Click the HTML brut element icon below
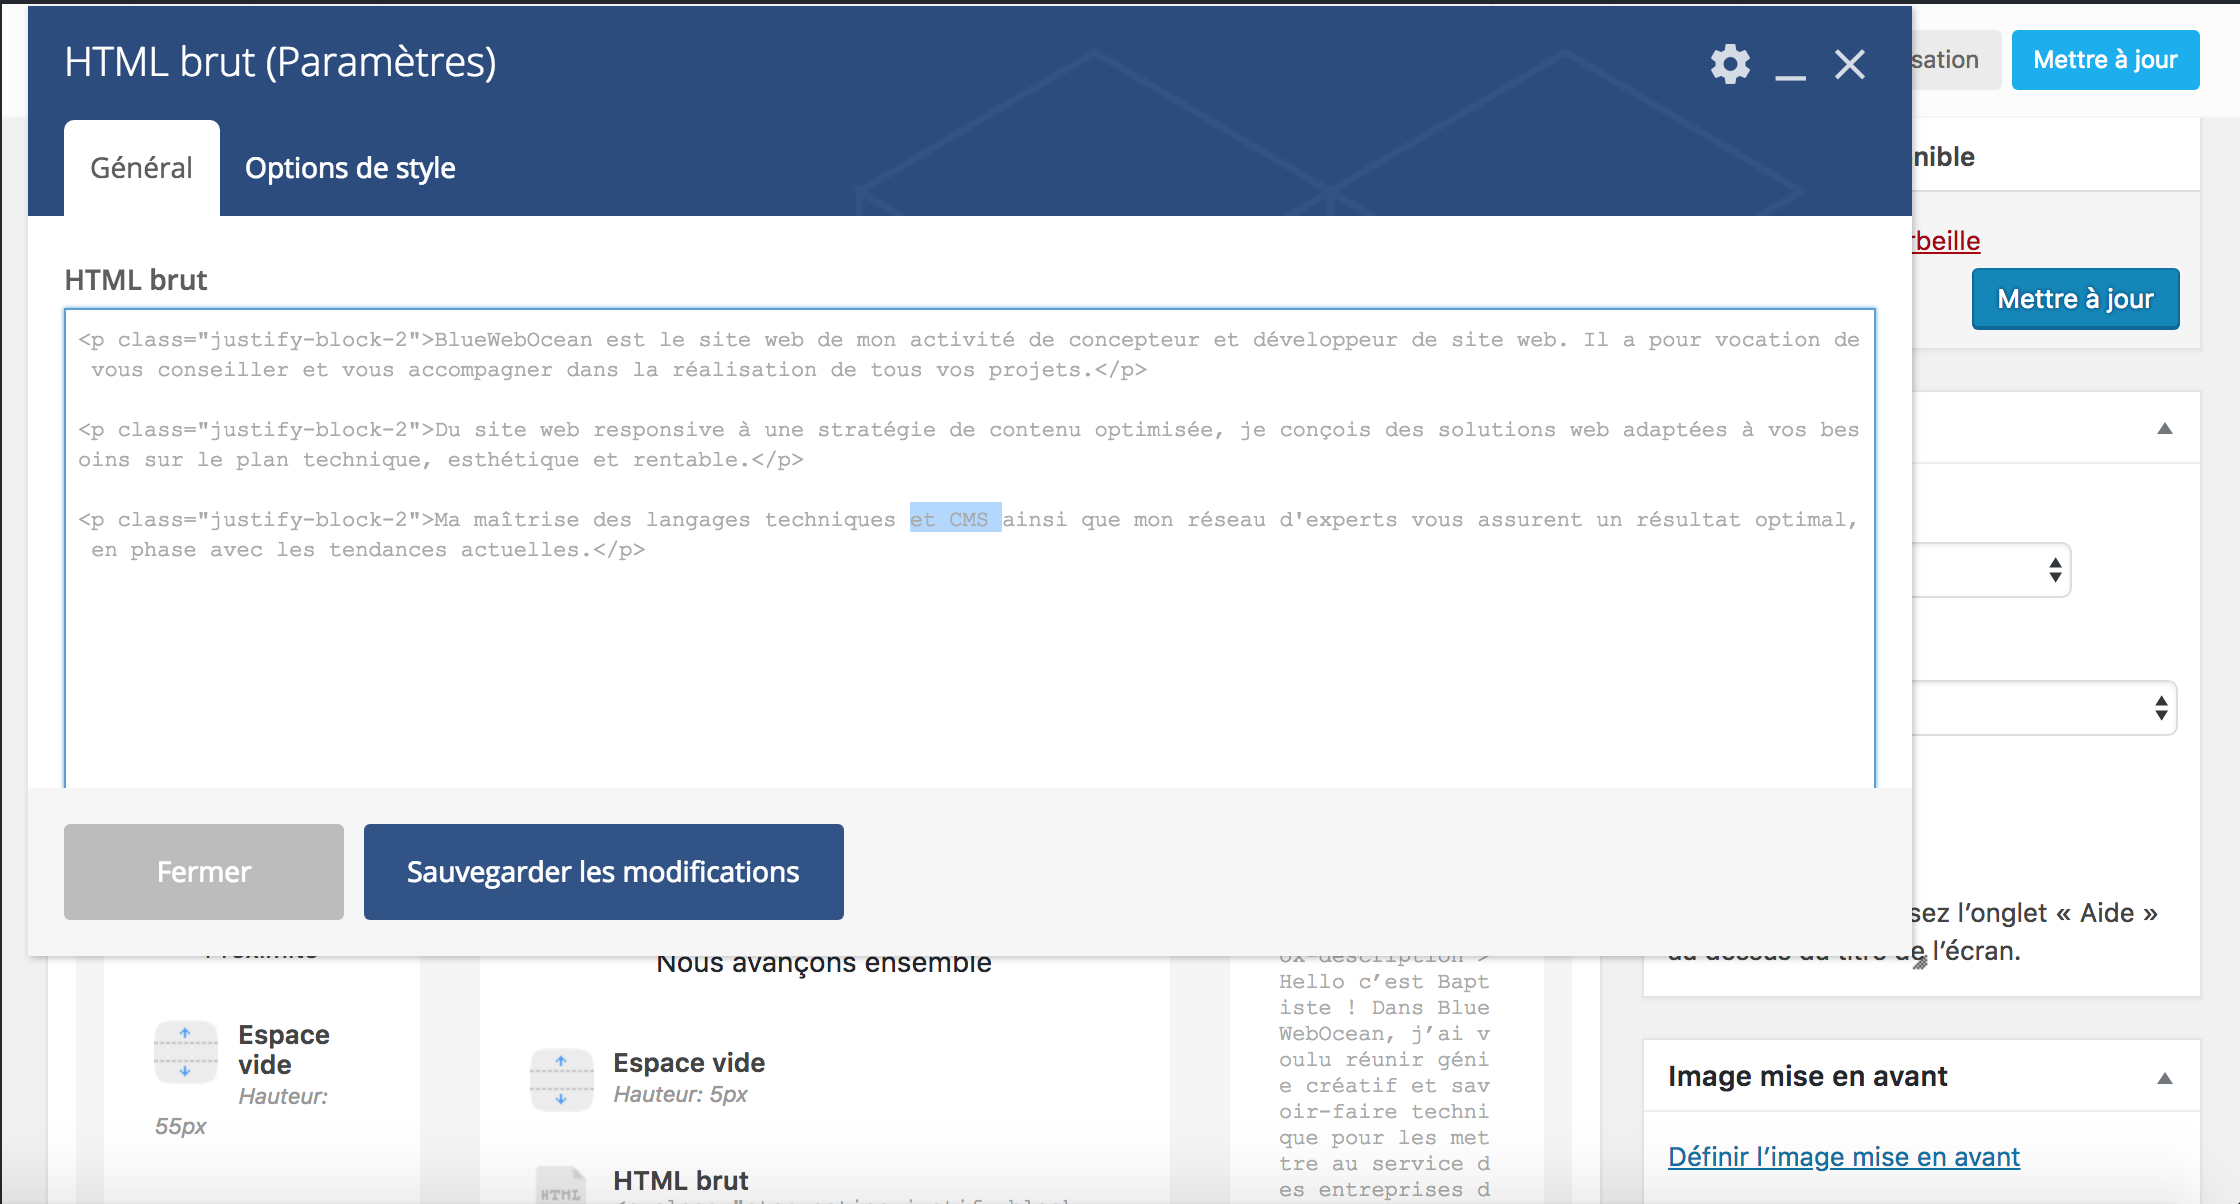 (560, 1186)
